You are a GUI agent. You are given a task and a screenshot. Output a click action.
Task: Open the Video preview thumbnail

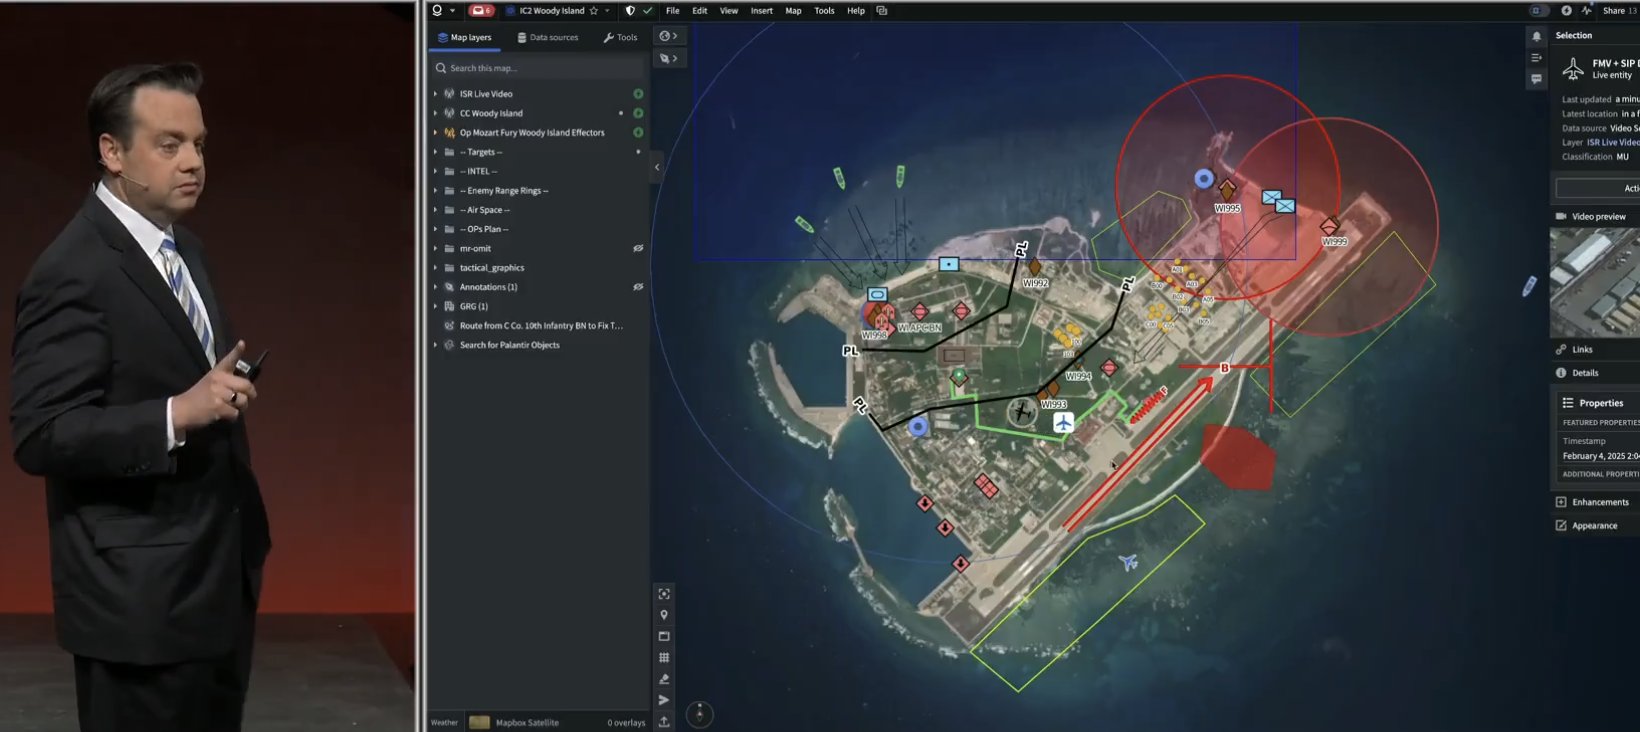pos(1595,283)
